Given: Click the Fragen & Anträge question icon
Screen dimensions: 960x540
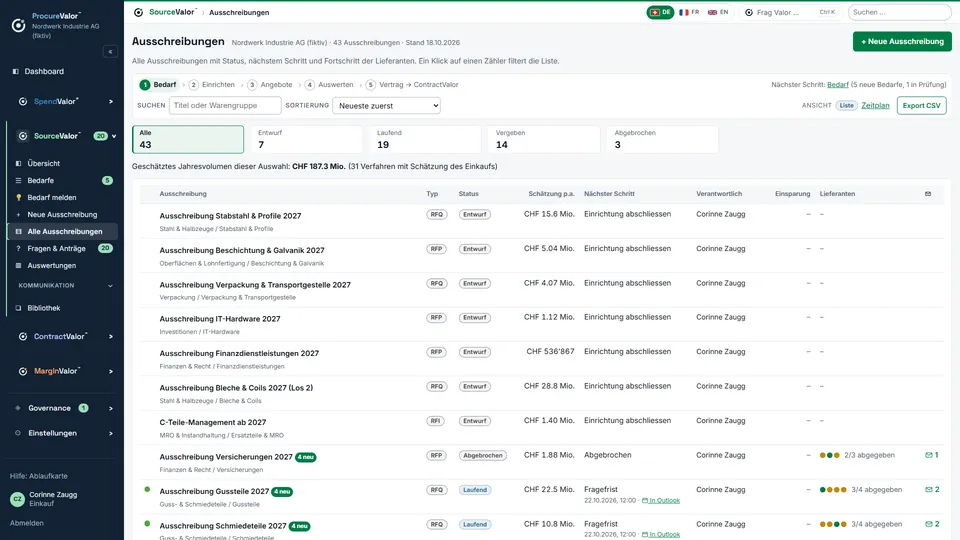Looking at the screenshot, I should click(x=18, y=249).
